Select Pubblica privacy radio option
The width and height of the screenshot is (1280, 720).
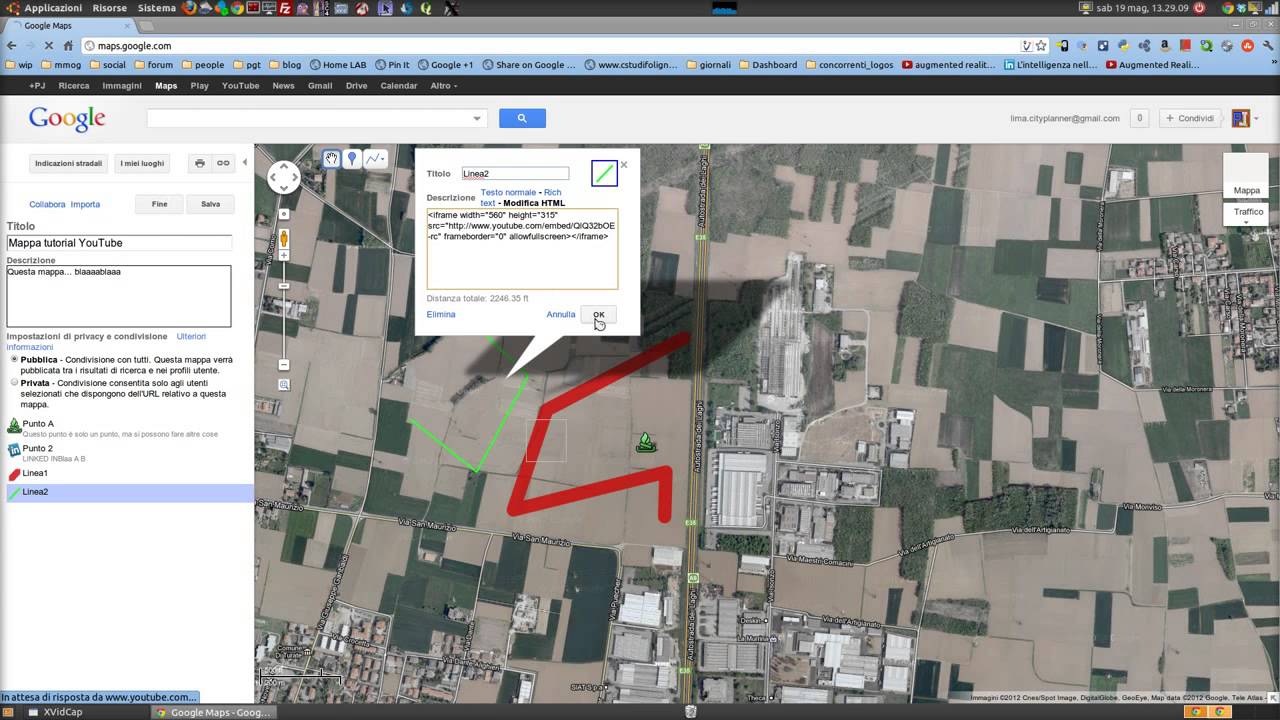coord(14,360)
